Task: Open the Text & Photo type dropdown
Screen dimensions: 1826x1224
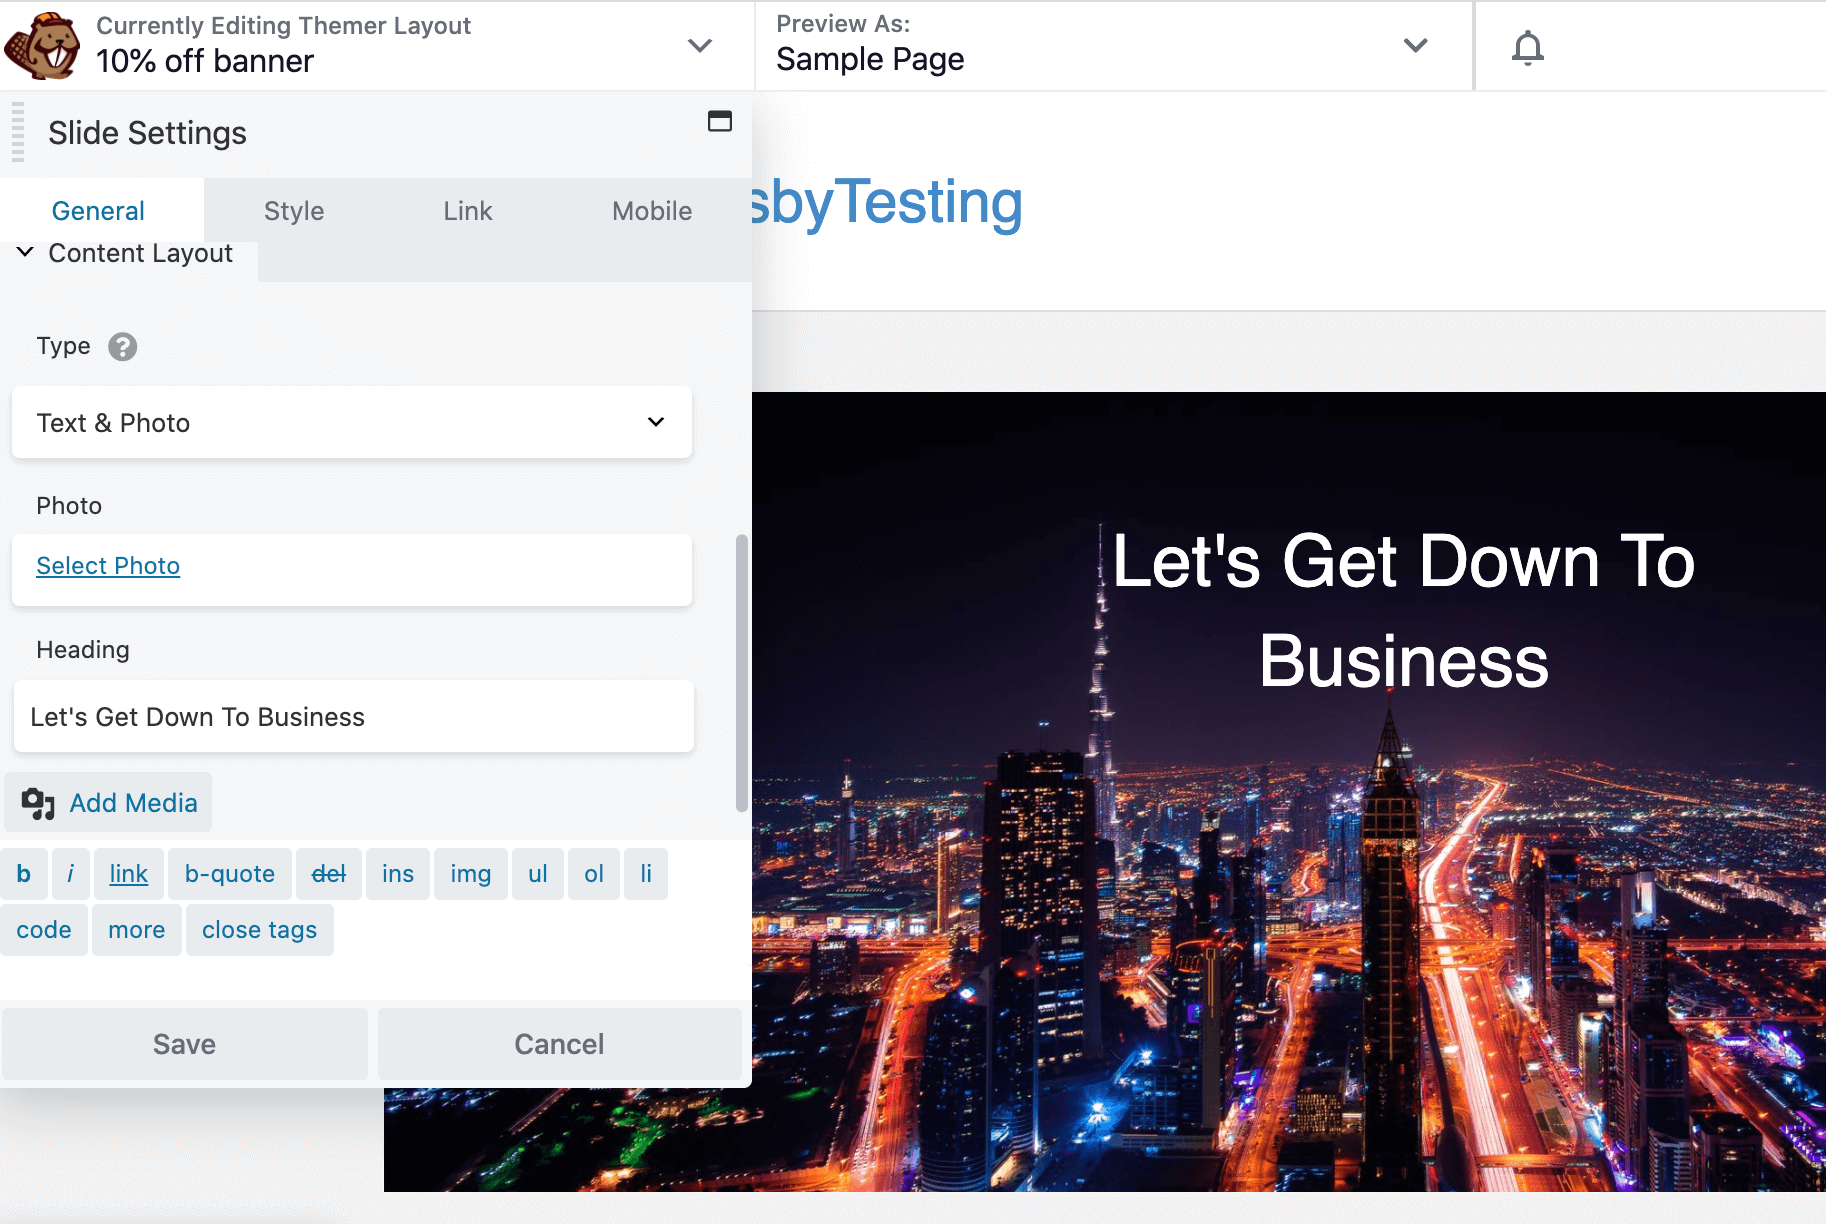Action: tap(351, 422)
